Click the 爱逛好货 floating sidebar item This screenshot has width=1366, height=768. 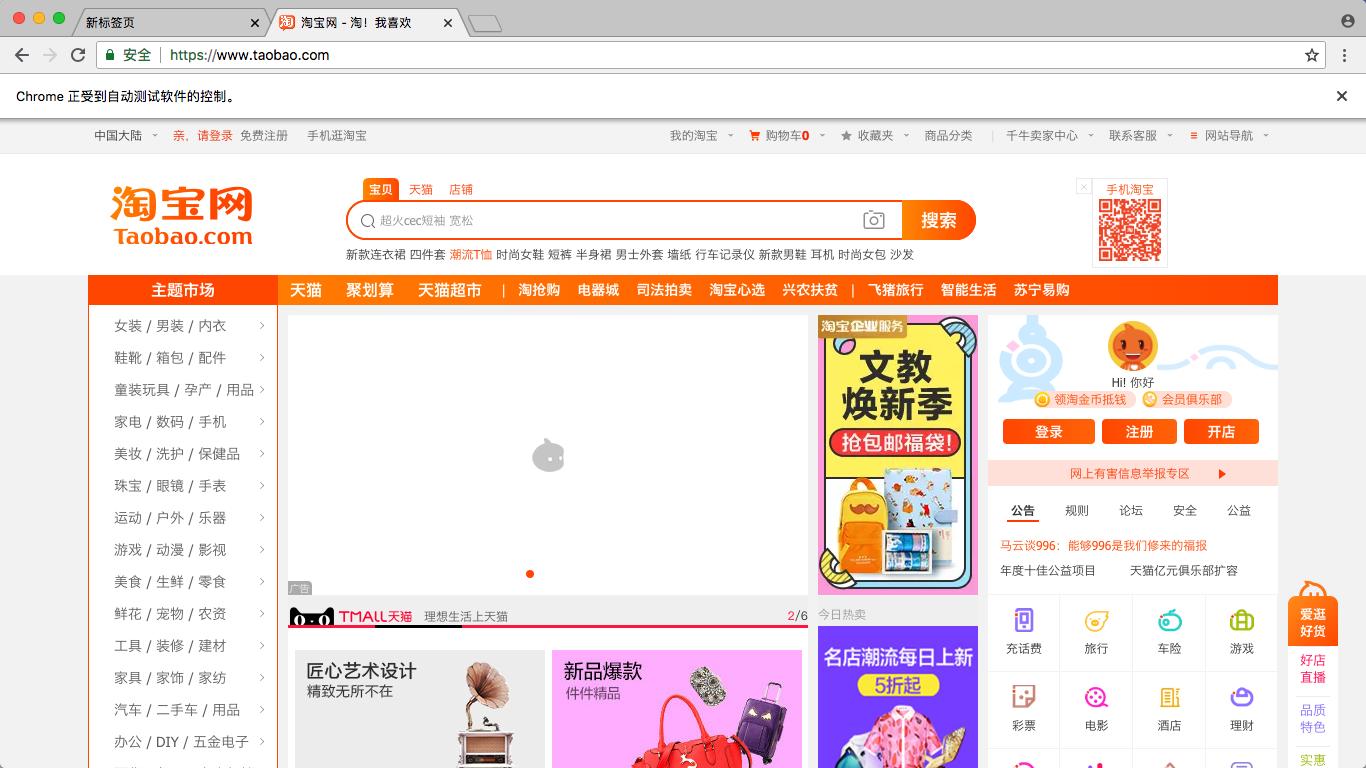pyautogui.click(x=1313, y=621)
